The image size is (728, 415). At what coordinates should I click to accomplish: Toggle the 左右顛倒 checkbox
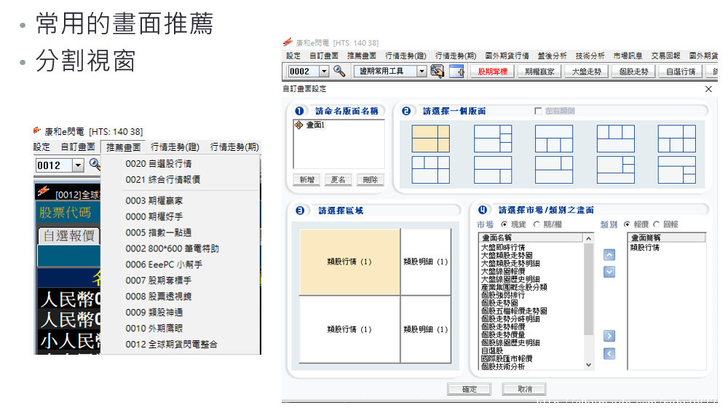(538, 110)
